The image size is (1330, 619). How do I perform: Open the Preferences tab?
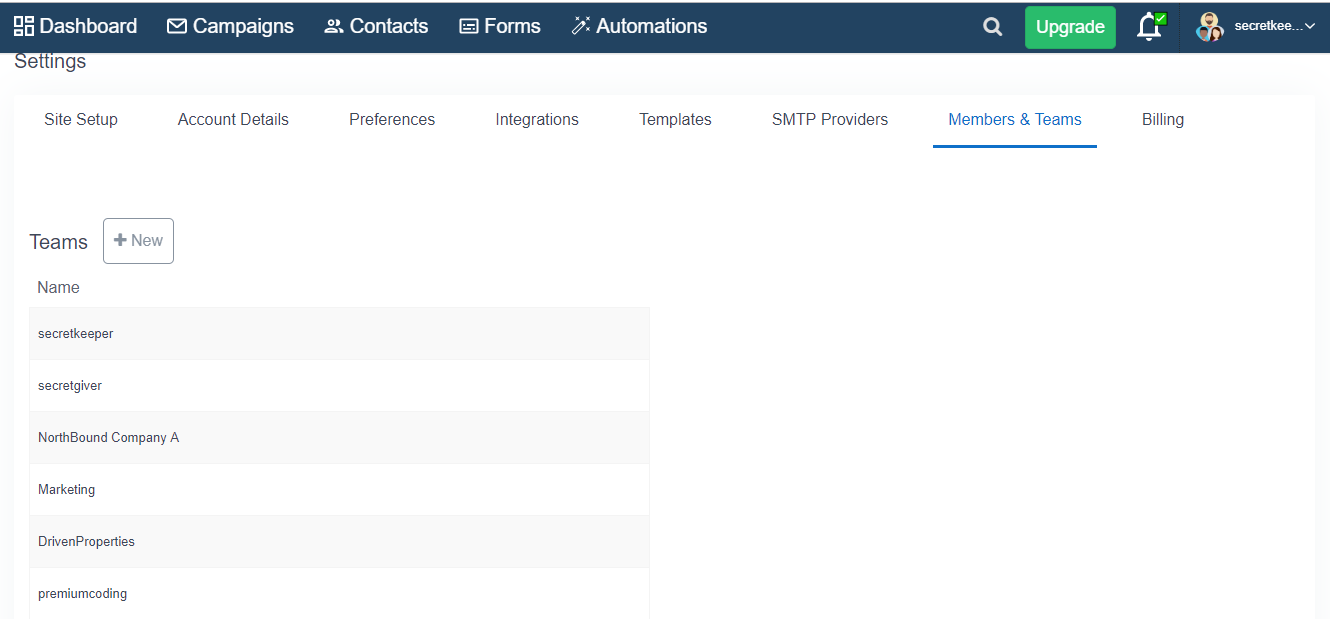392,120
